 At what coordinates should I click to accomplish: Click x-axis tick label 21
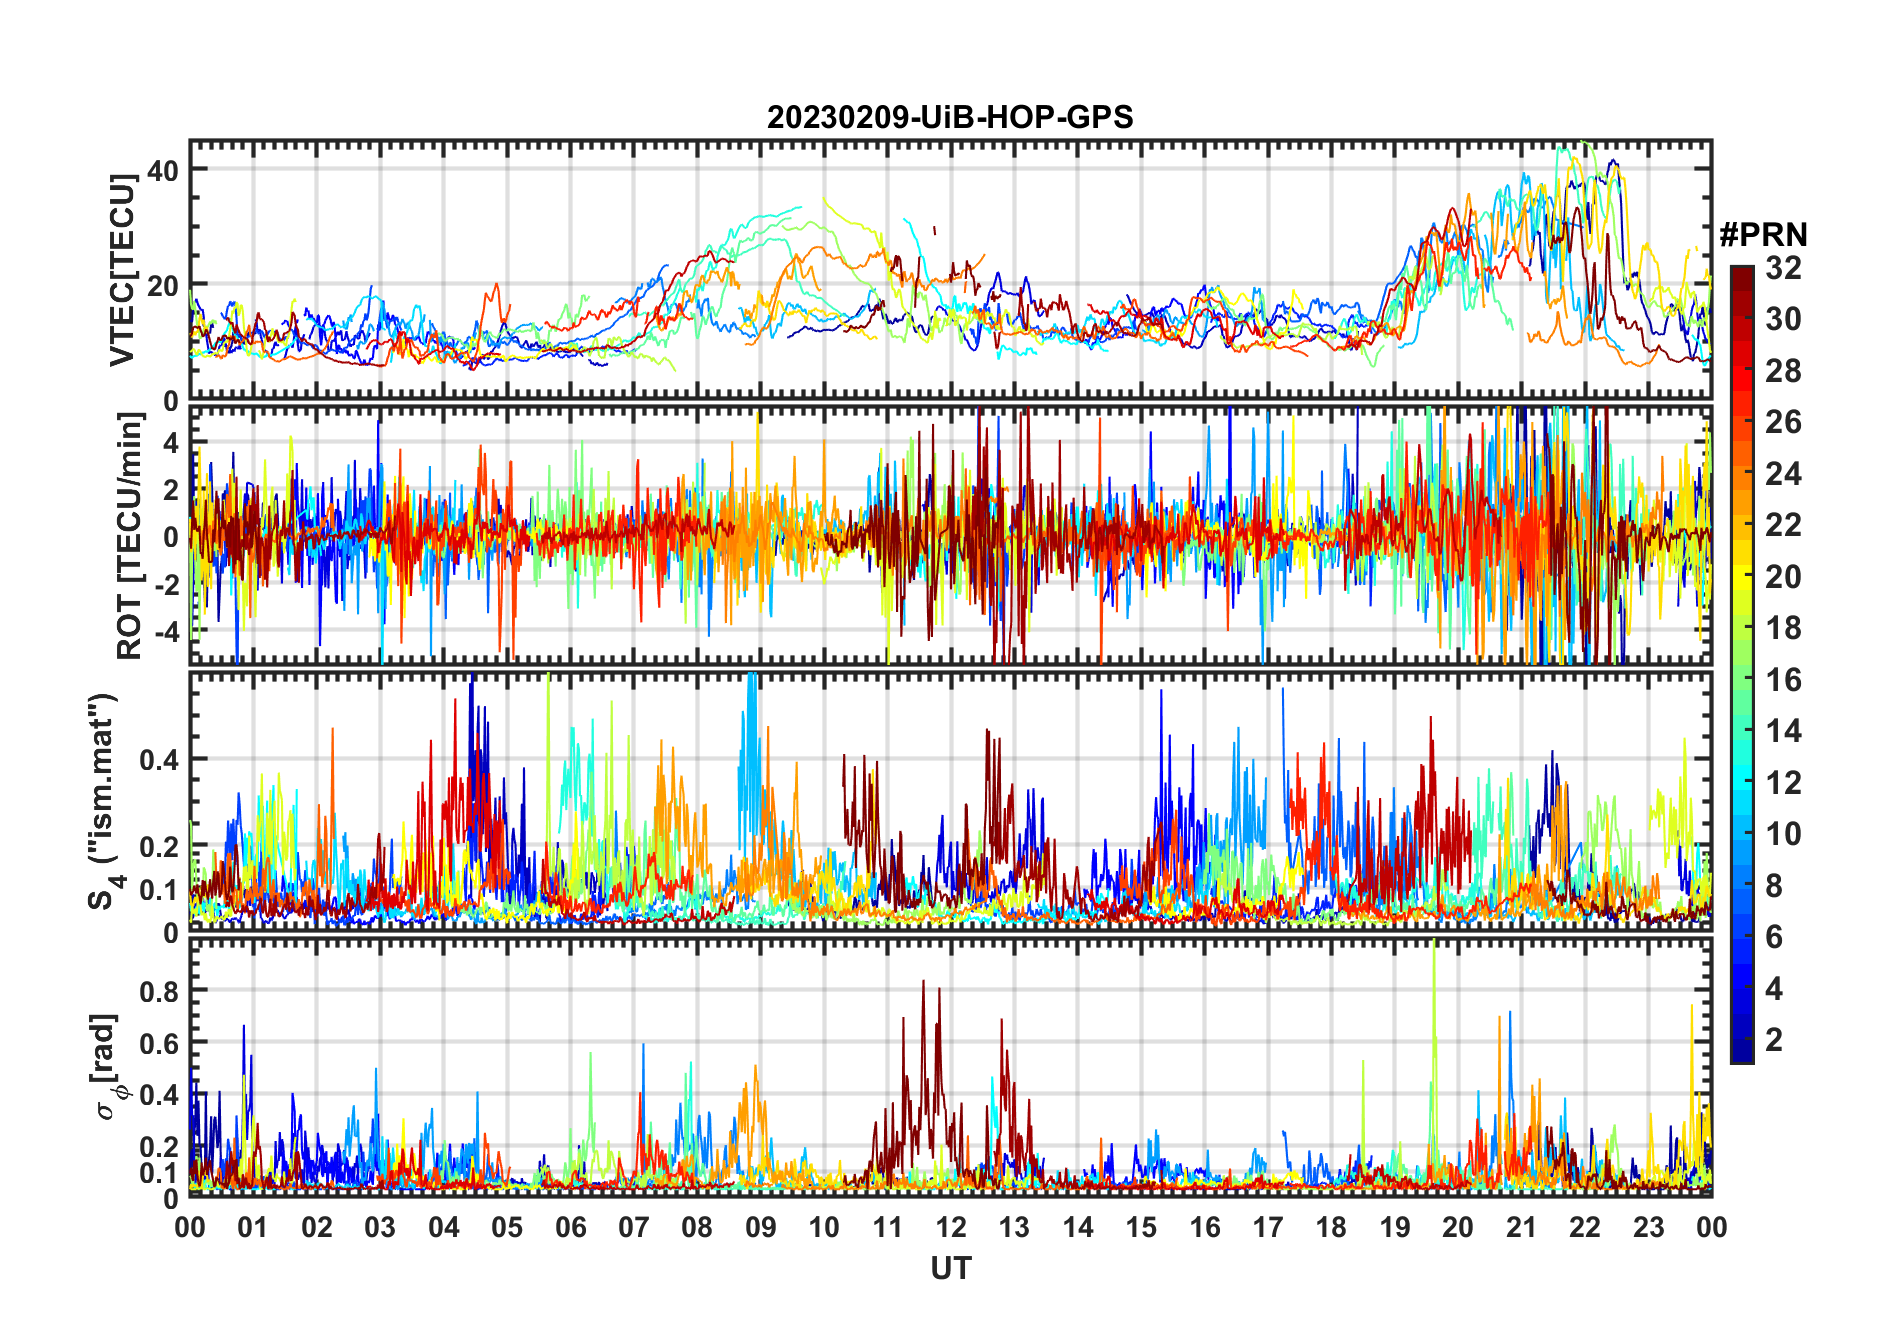1521,1227
